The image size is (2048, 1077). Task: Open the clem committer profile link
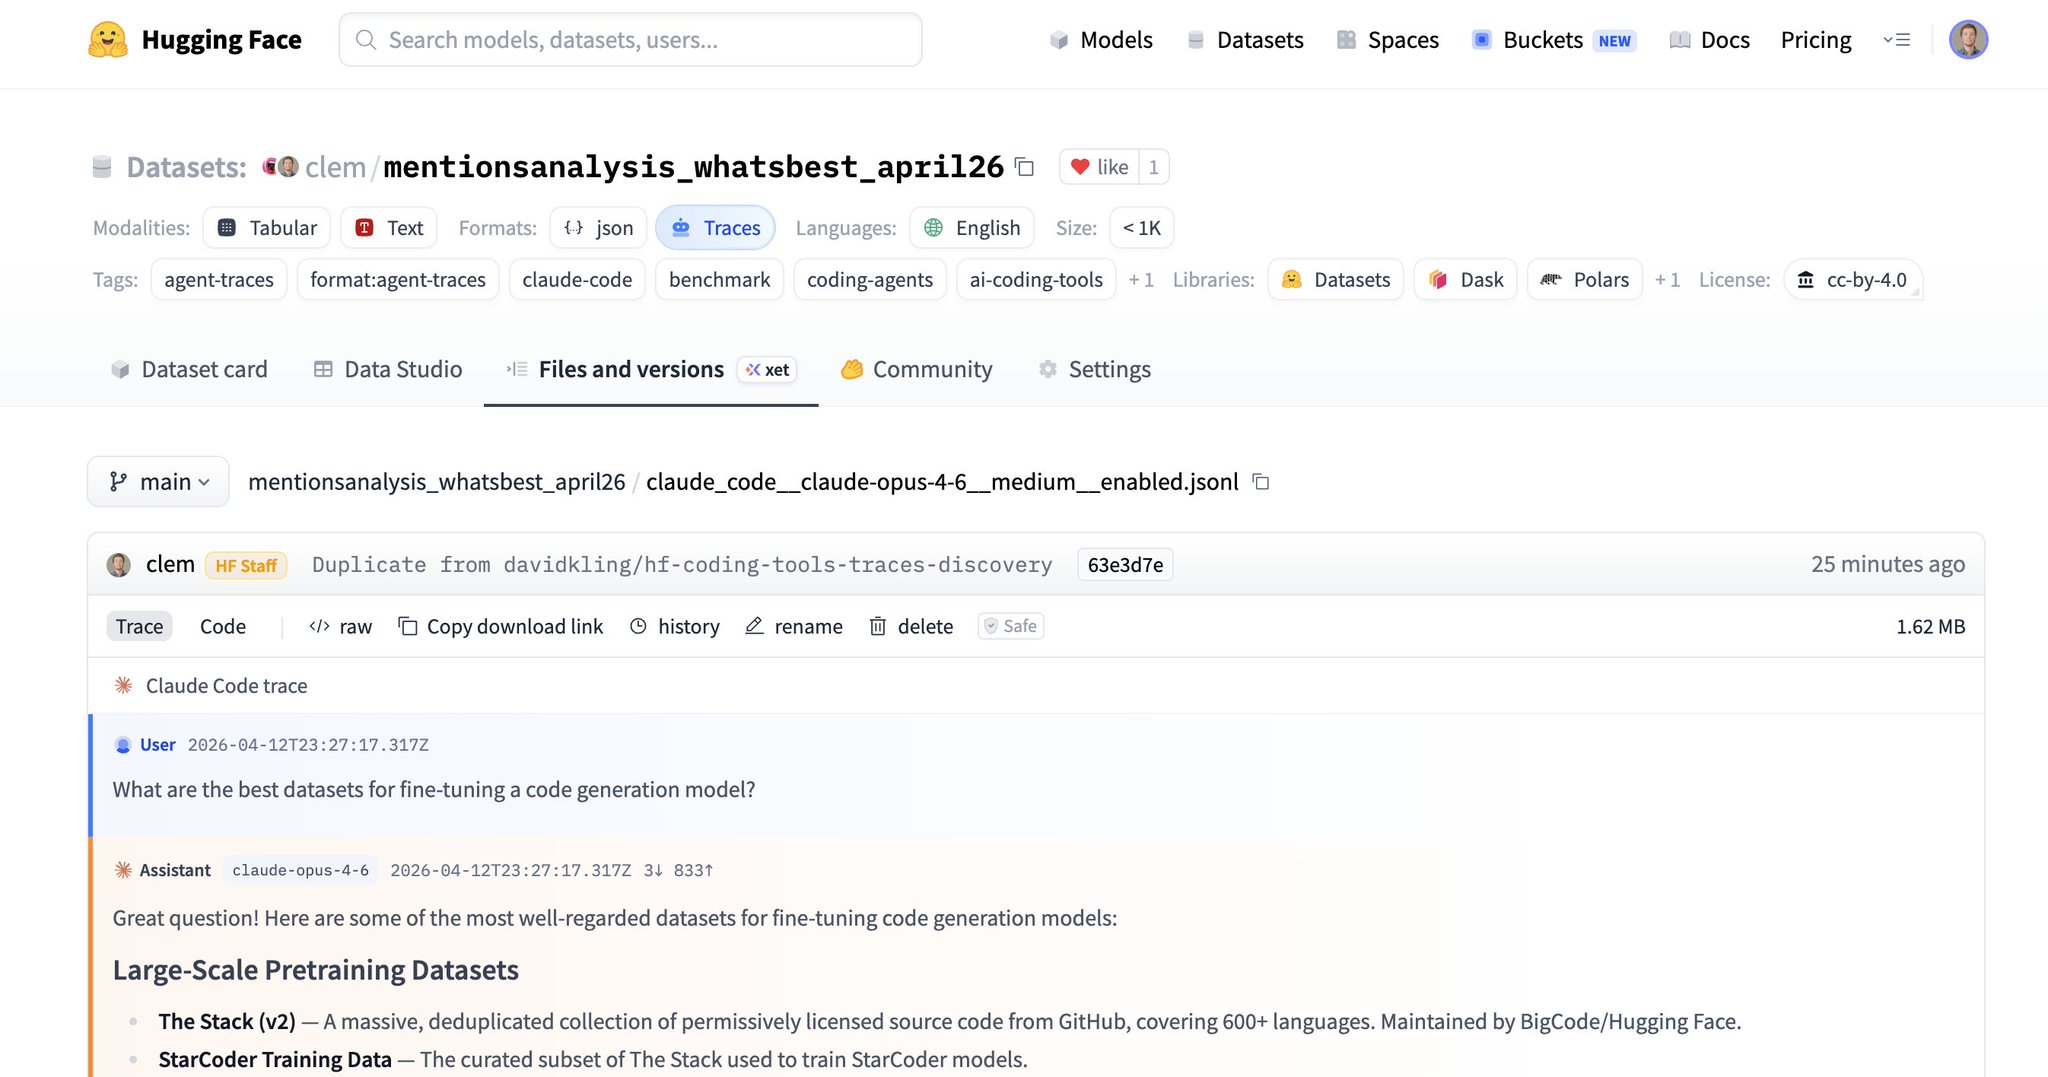pos(170,564)
